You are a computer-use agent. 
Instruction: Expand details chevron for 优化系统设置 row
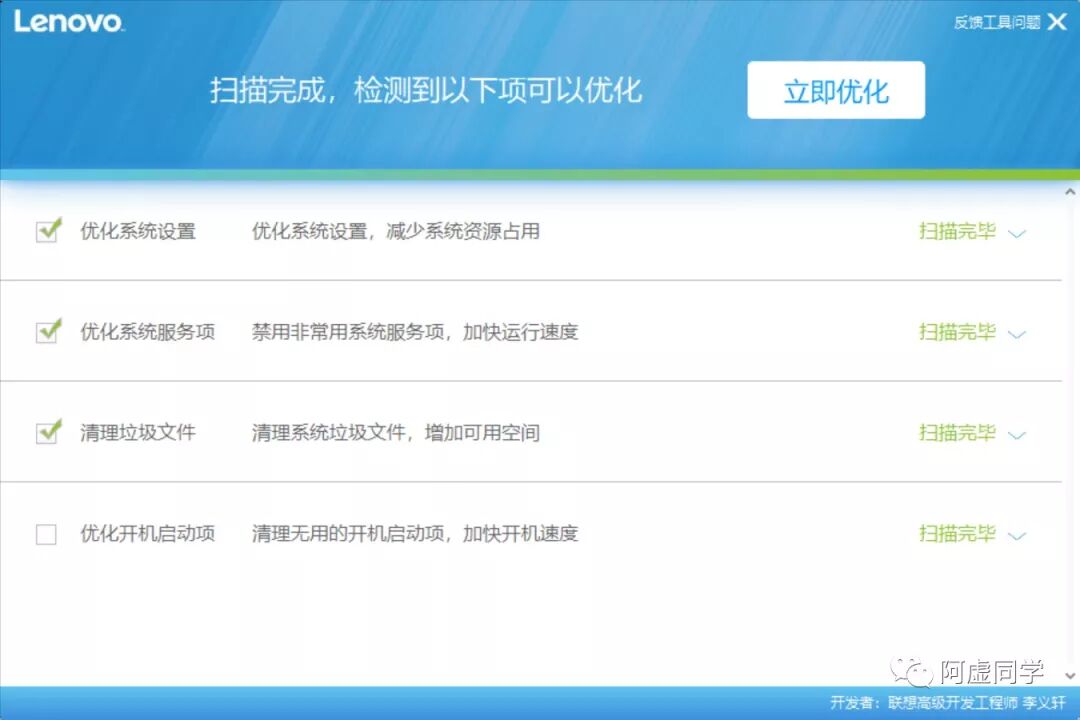(x=1017, y=234)
